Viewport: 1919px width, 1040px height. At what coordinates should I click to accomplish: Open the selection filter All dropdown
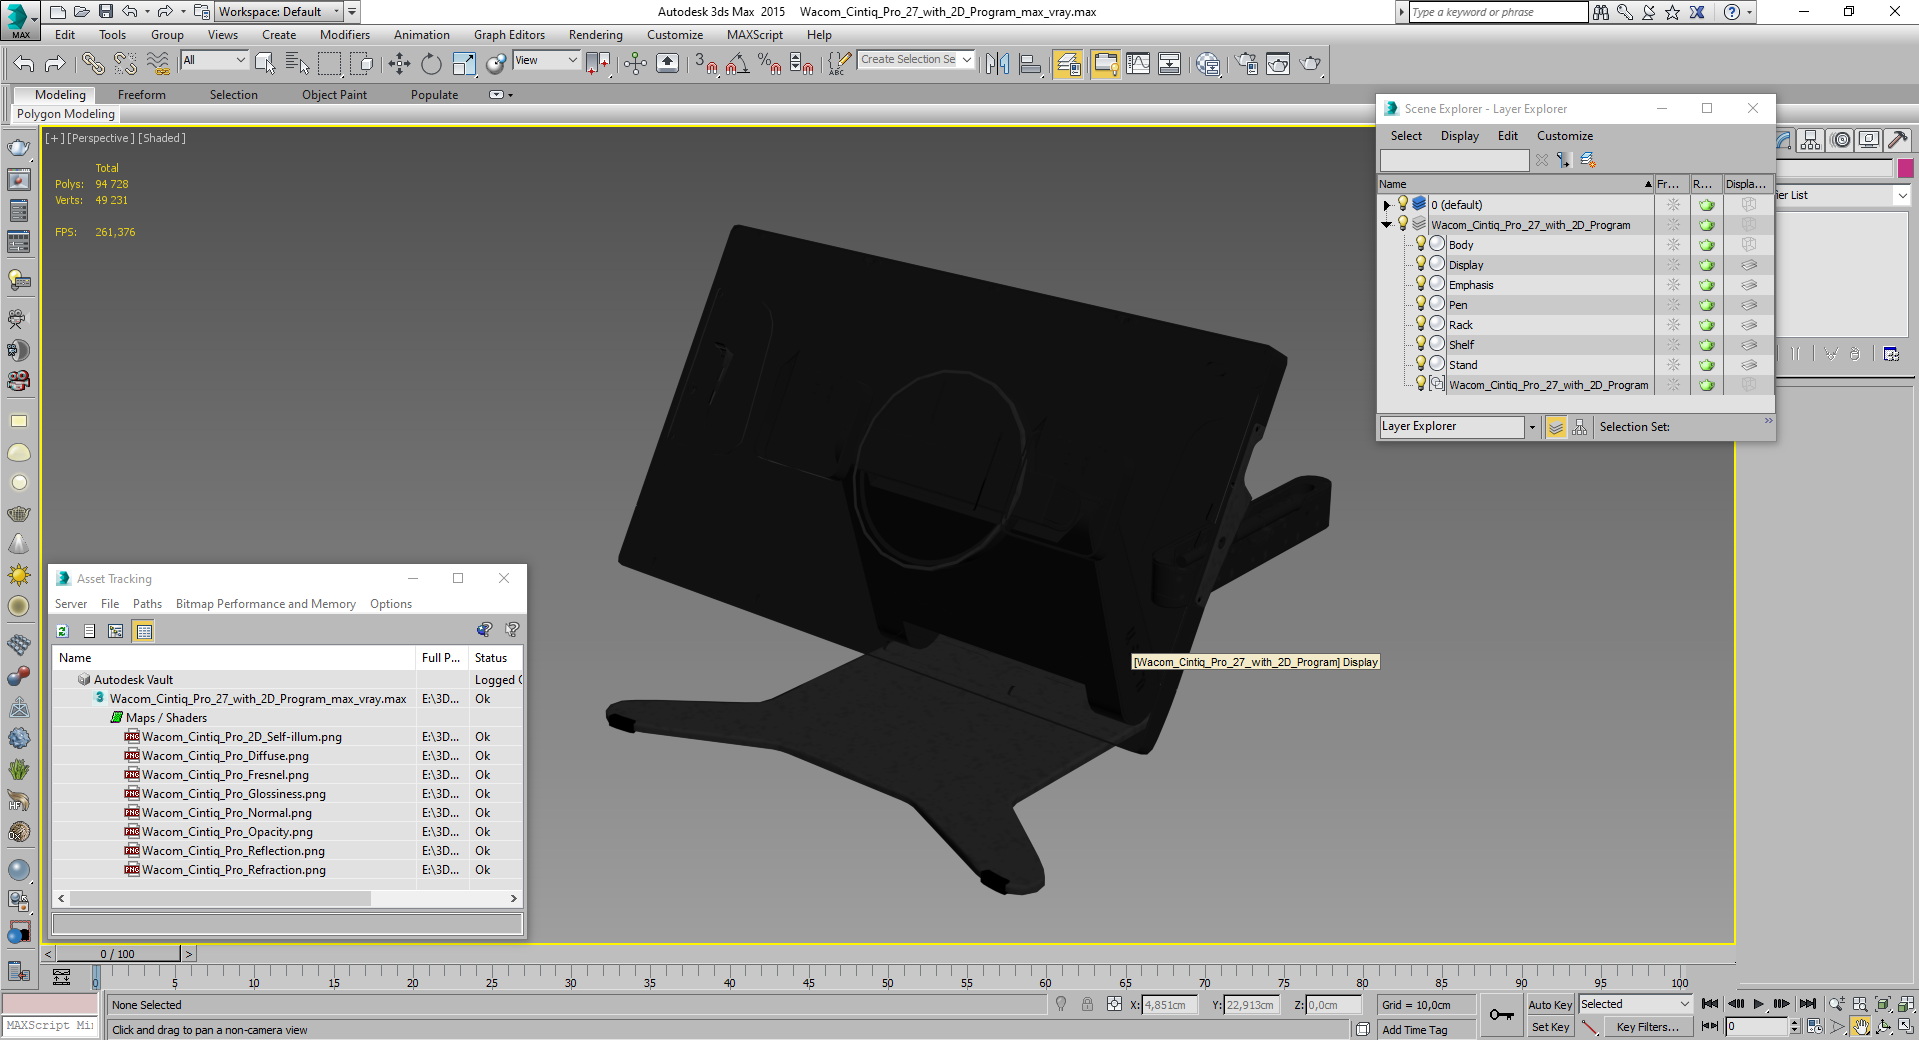214,60
